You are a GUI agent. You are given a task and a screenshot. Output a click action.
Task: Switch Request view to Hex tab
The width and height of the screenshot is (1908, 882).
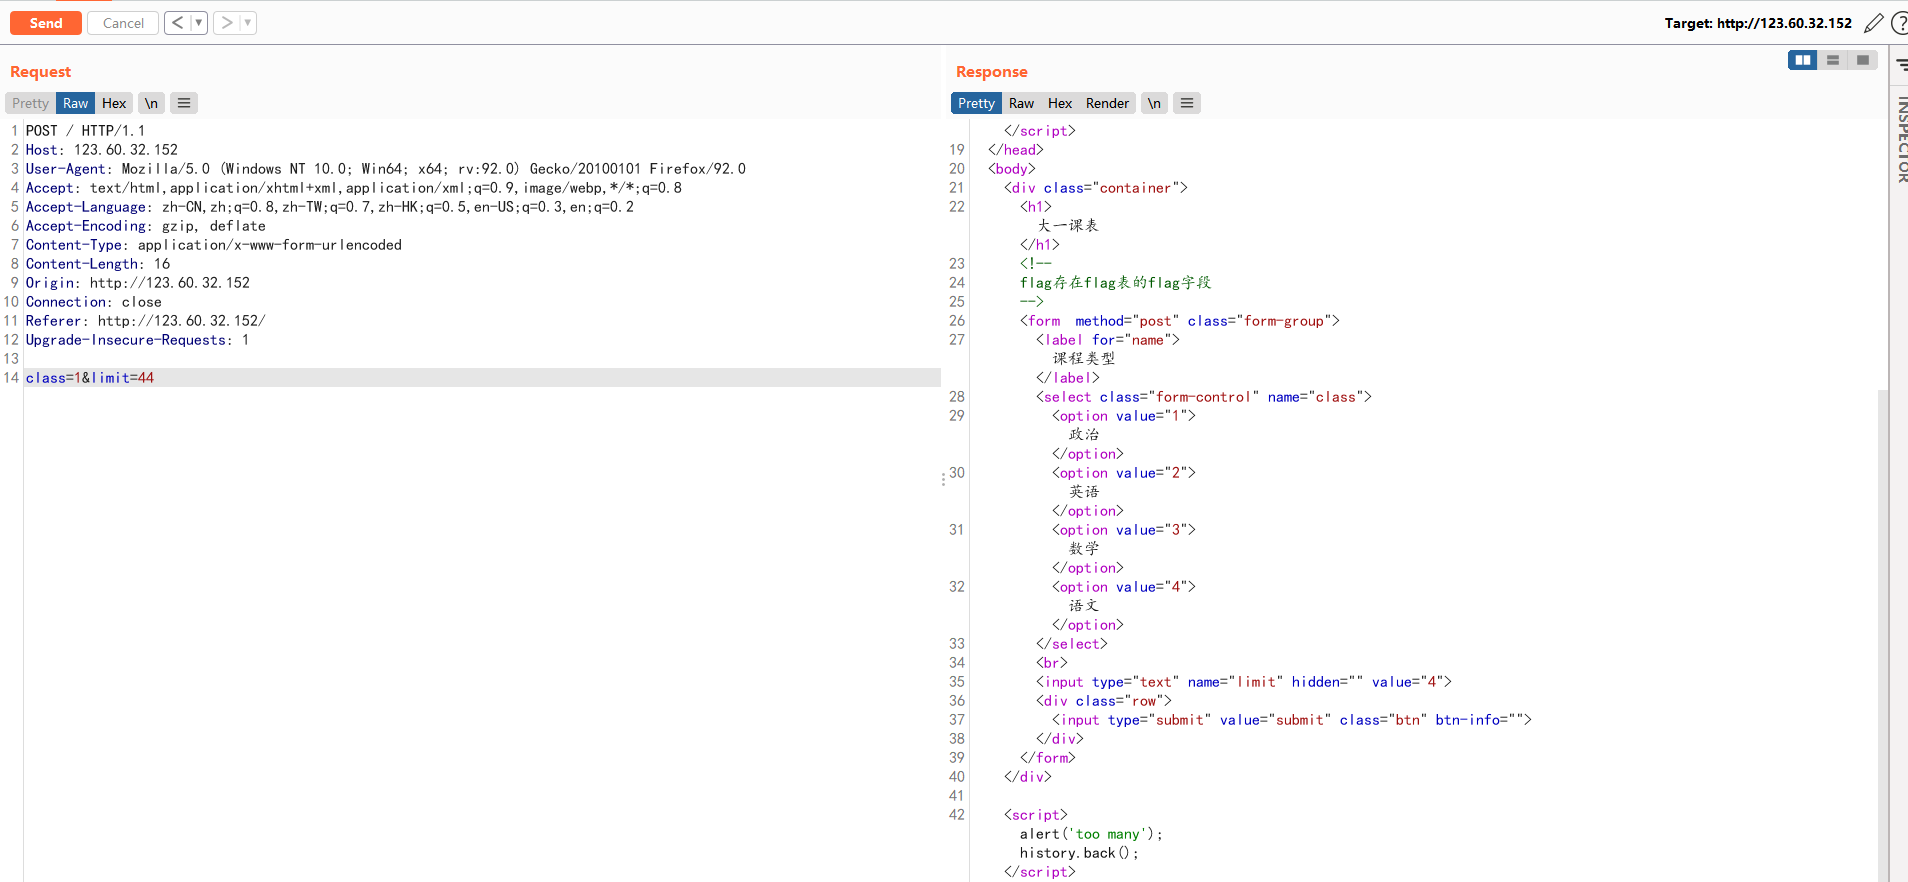(114, 103)
